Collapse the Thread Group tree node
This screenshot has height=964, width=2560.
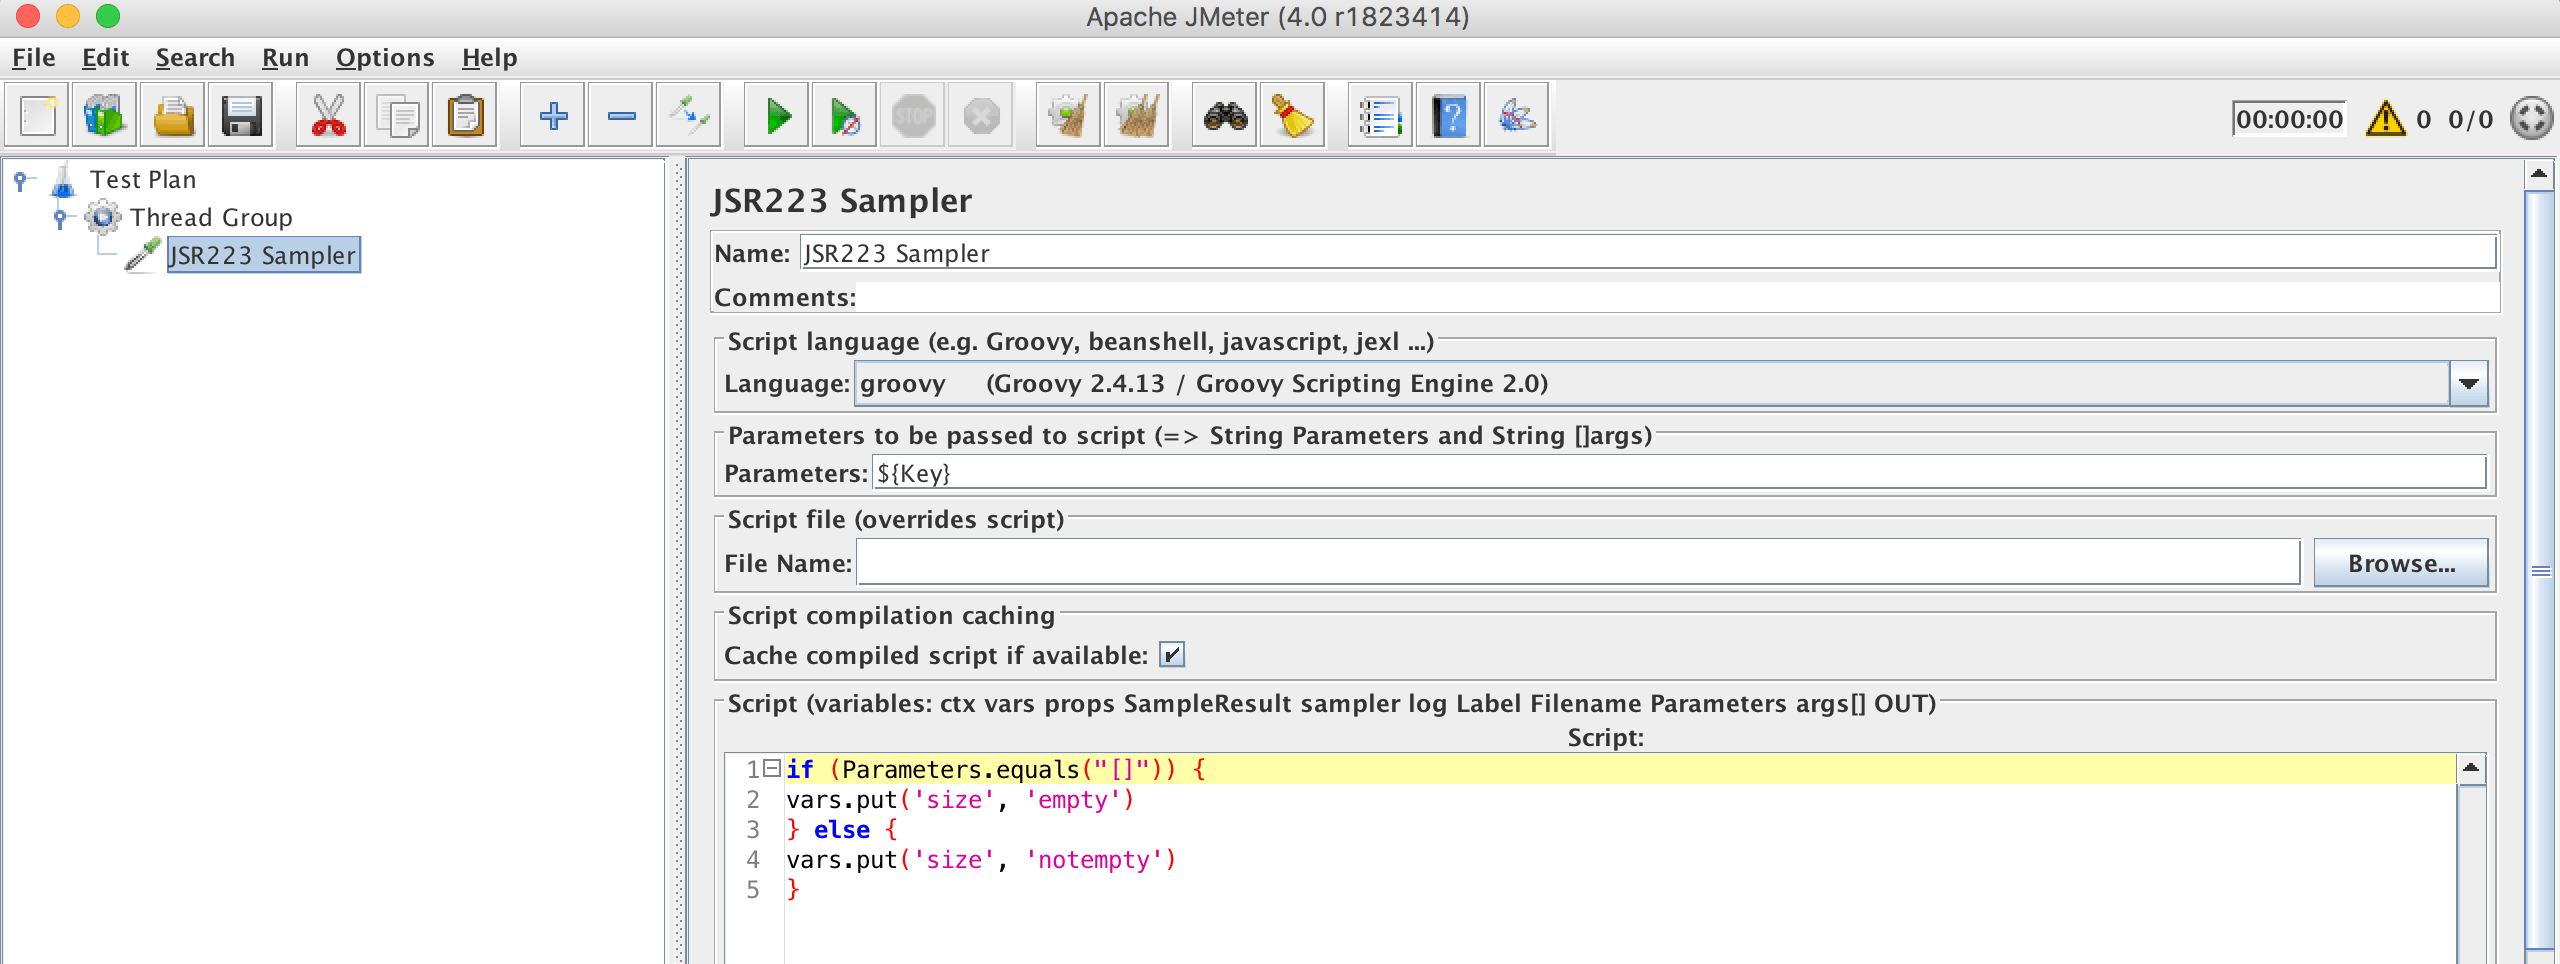pos(60,217)
